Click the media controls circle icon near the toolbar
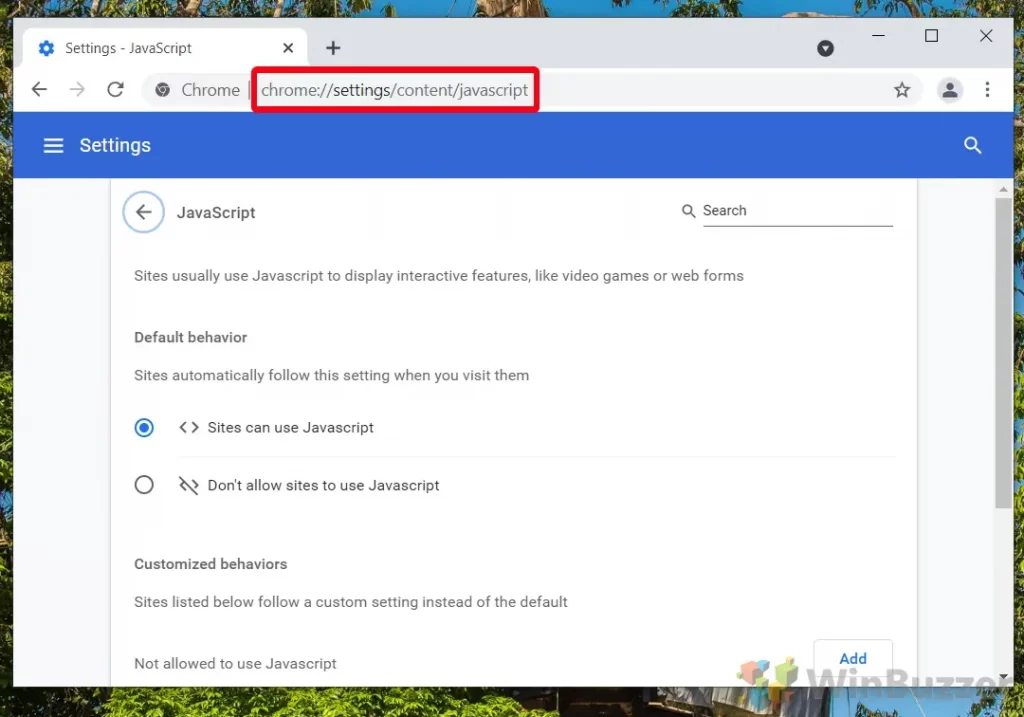Screen dimensions: 1024x717 (x=825, y=48)
